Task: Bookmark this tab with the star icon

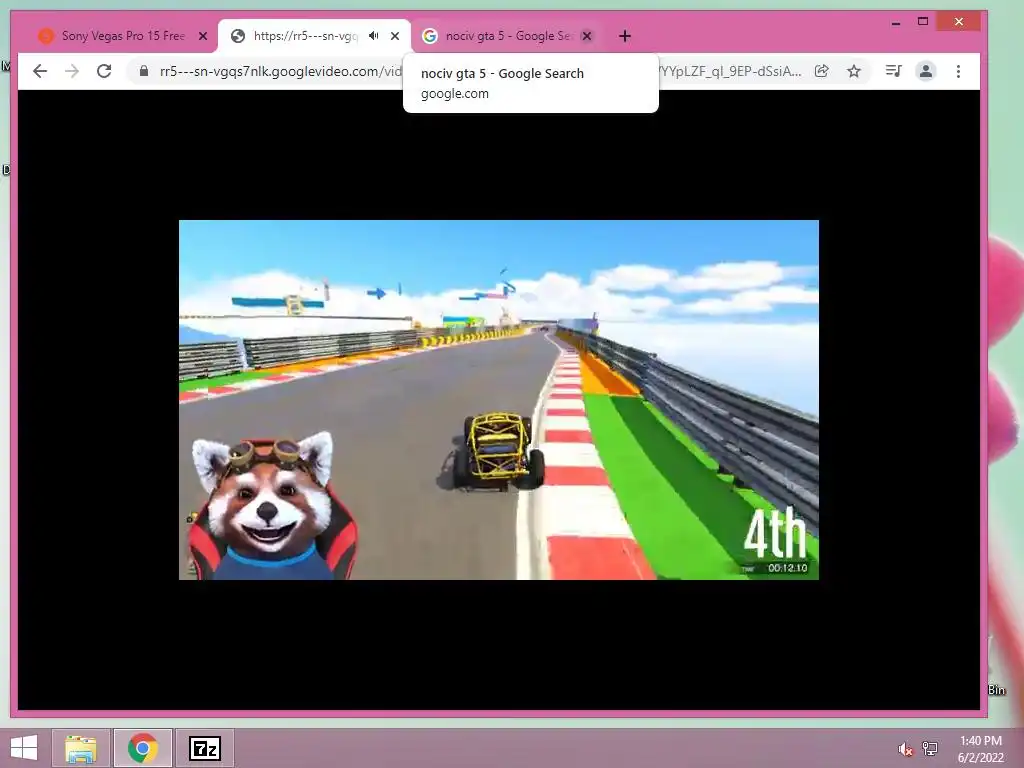Action: pyautogui.click(x=854, y=71)
